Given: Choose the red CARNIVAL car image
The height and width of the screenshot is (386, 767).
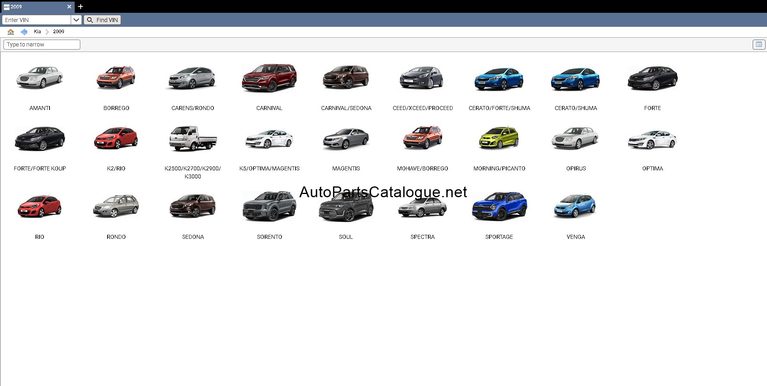Looking at the screenshot, I should click(269, 77).
